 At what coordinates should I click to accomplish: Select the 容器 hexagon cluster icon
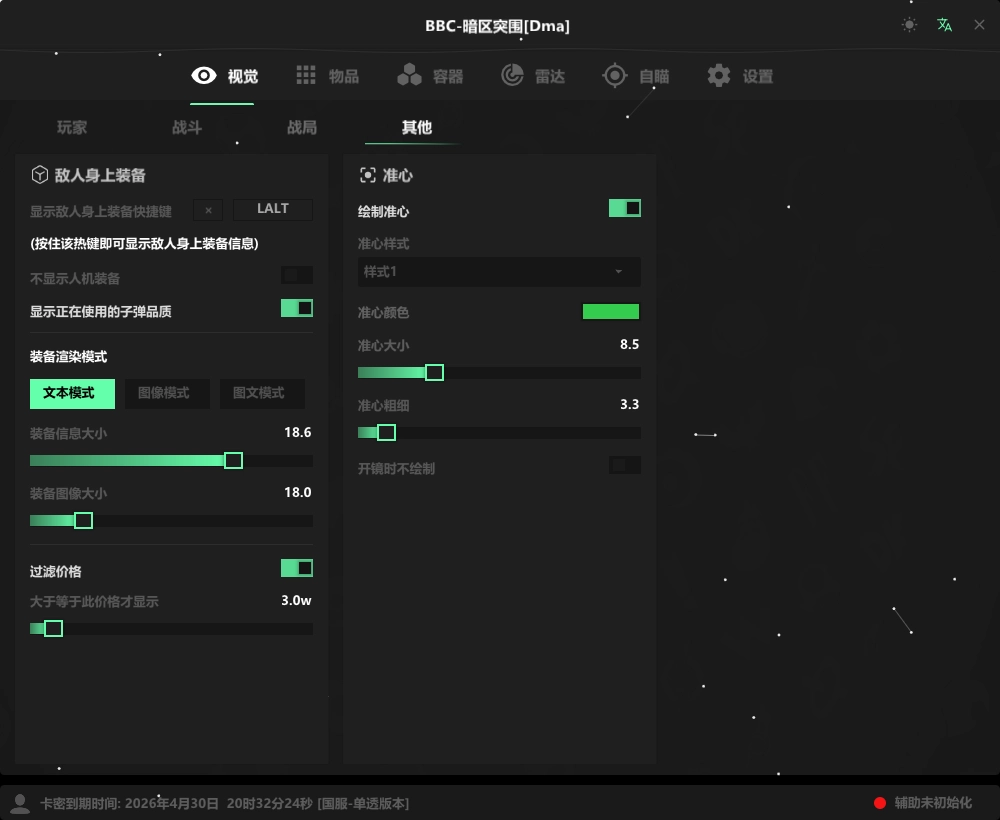409,76
